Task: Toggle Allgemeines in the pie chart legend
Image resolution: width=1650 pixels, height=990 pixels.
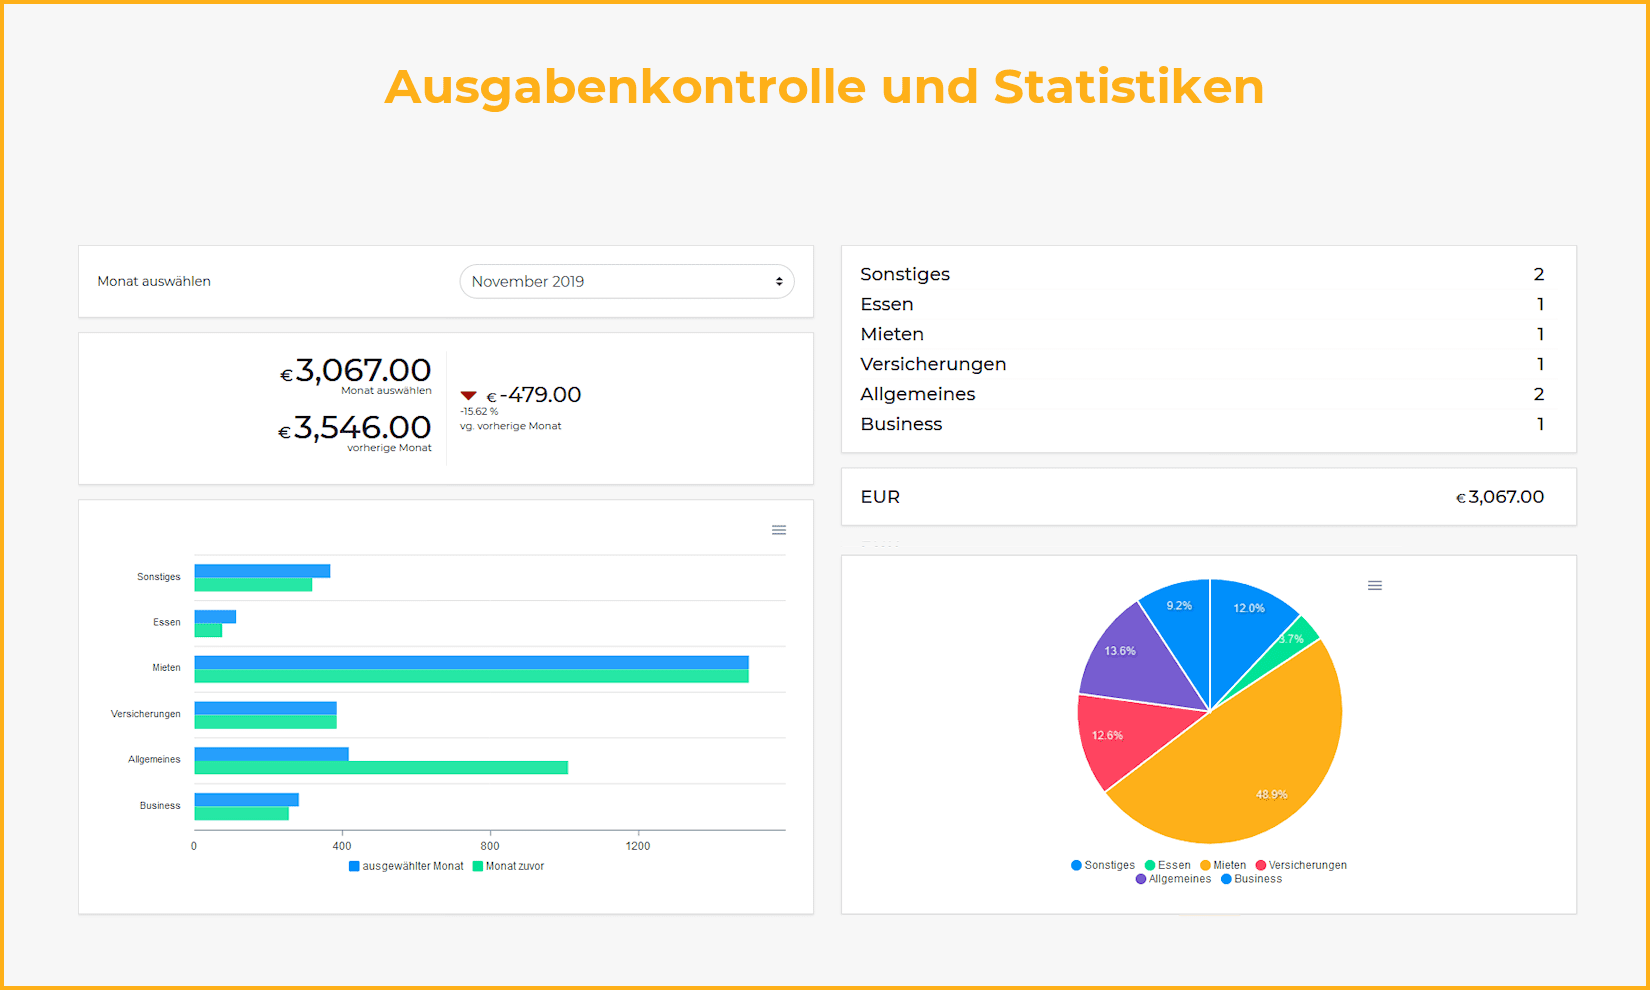Action: tap(1173, 879)
